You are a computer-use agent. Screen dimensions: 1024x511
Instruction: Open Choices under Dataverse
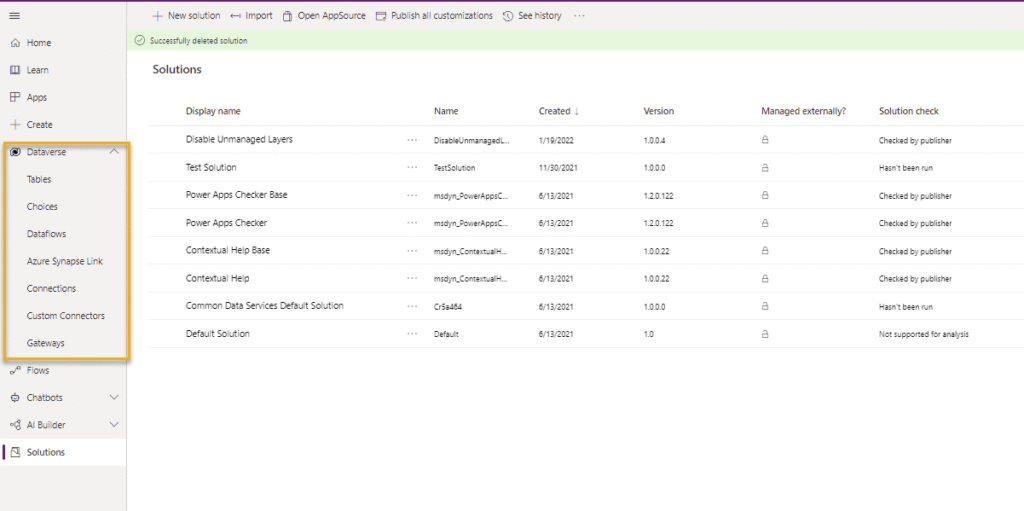coord(42,206)
